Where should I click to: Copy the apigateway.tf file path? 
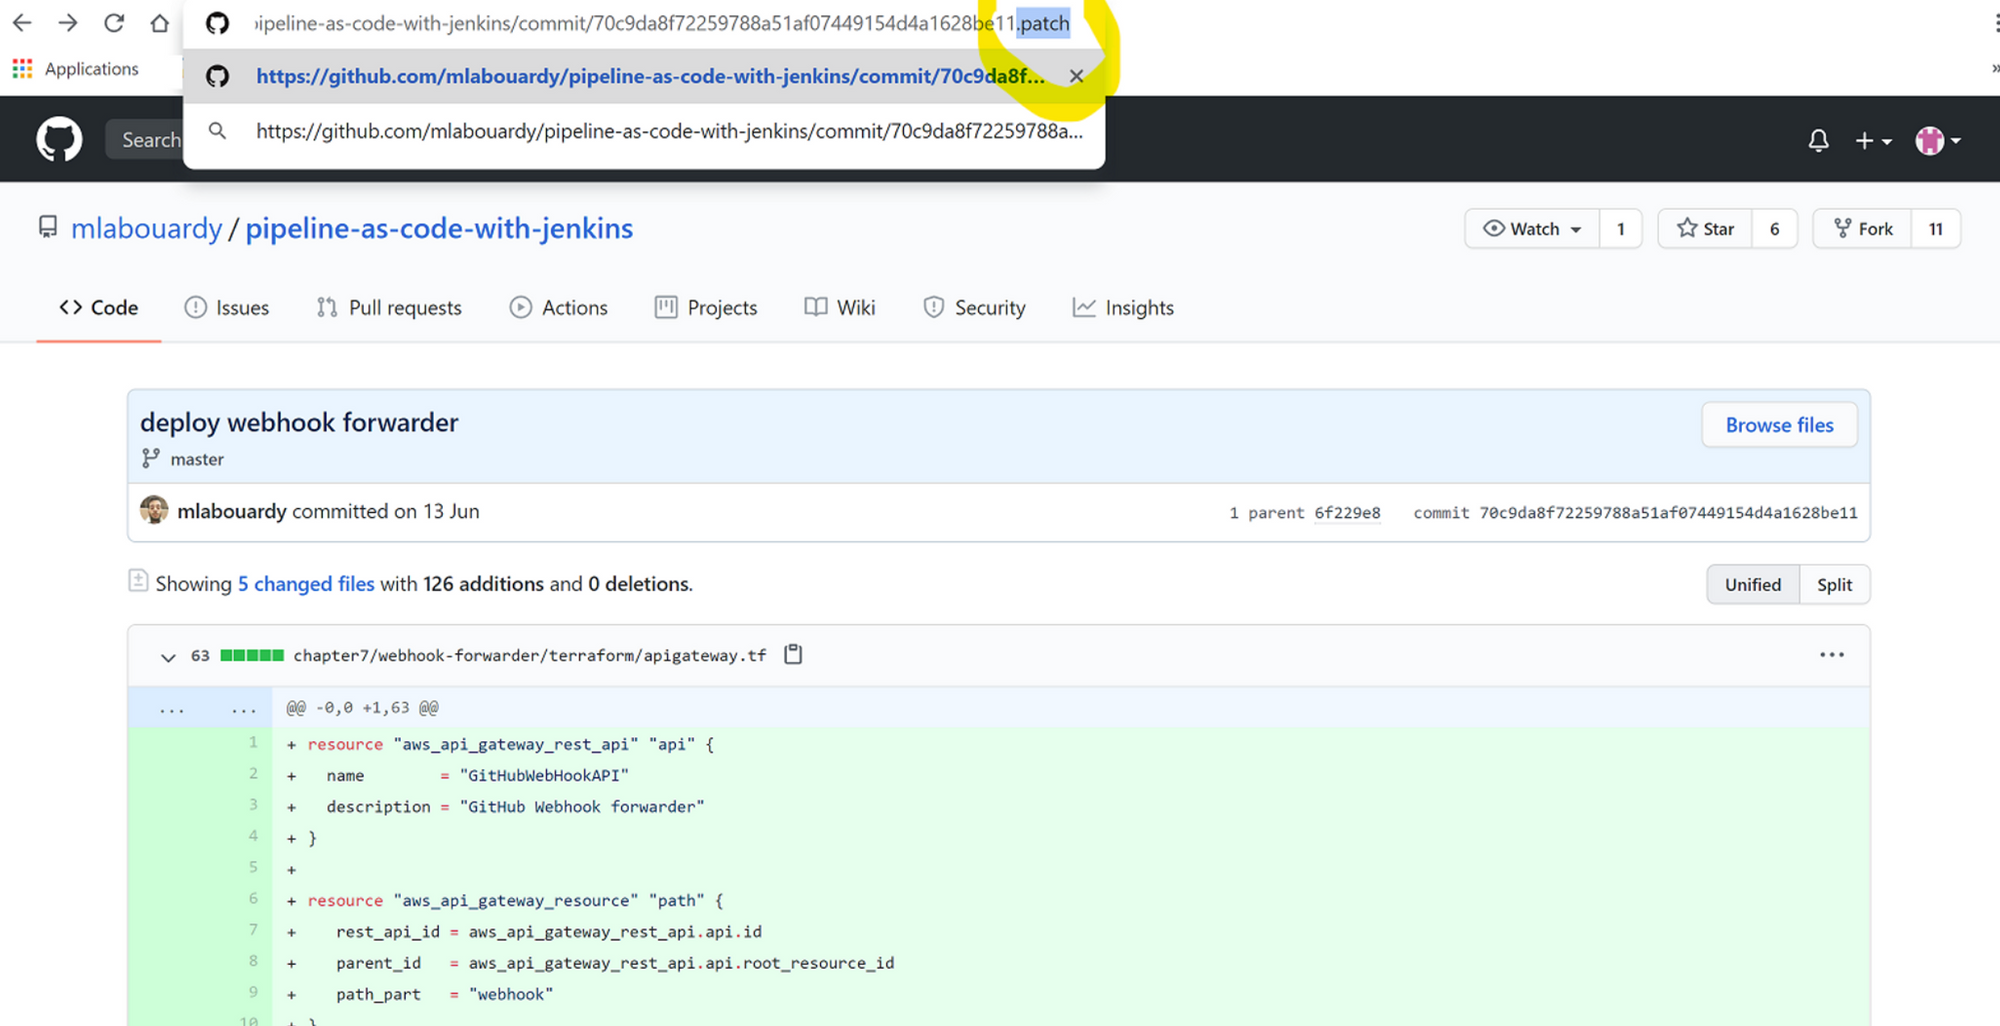(793, 655)
